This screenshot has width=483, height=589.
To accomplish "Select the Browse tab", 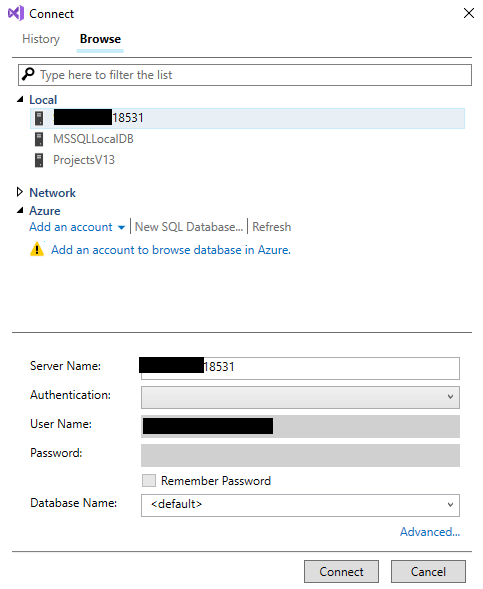I will (x=100, y=39).
